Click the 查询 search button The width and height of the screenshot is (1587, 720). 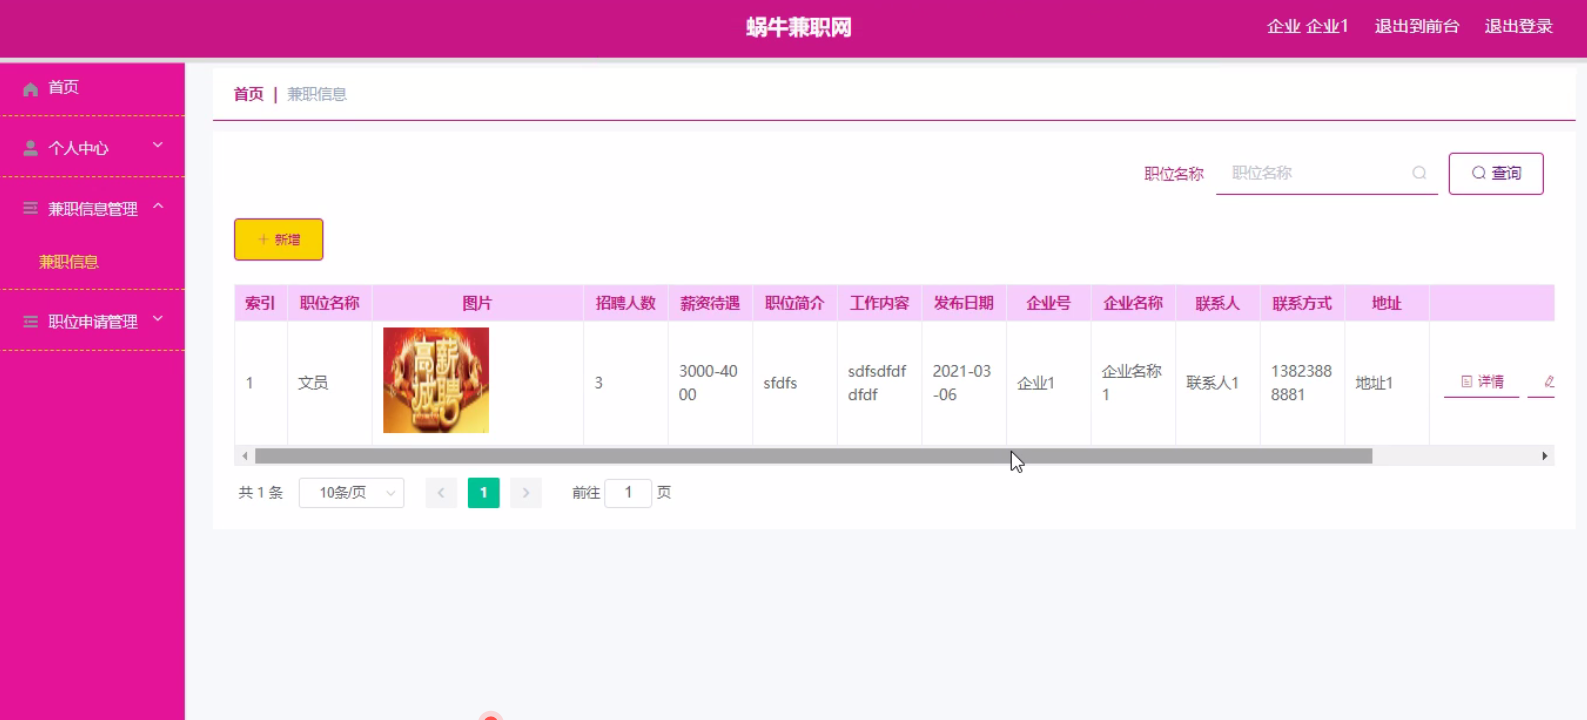[1496, 173]
